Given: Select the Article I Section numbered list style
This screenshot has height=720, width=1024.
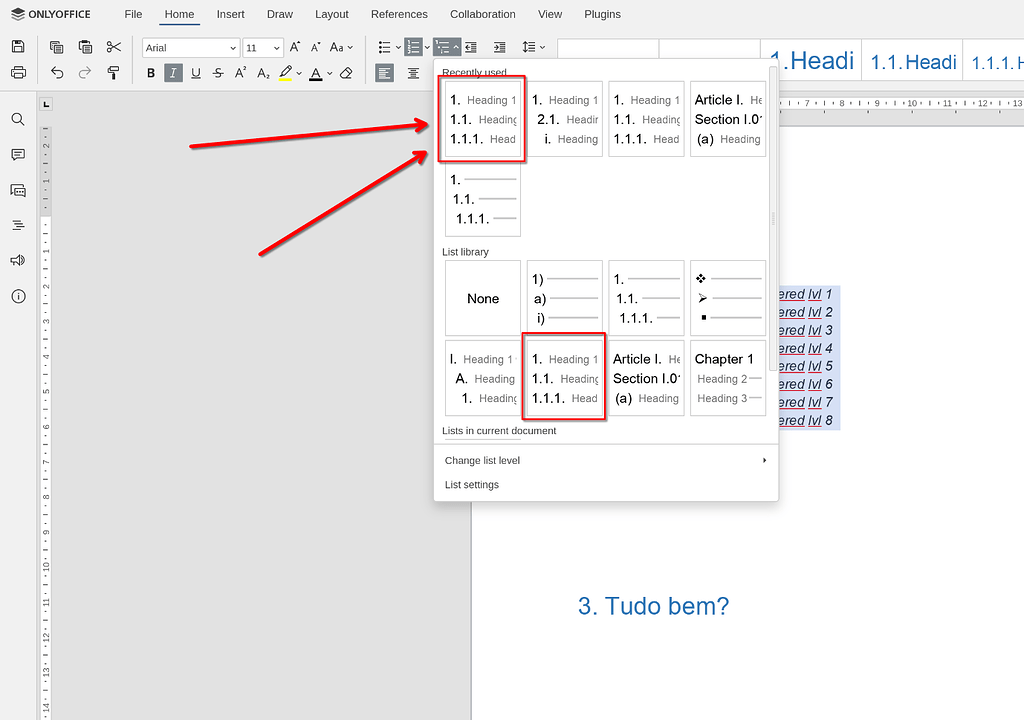Looking at the screenshot, I should 645,379.
